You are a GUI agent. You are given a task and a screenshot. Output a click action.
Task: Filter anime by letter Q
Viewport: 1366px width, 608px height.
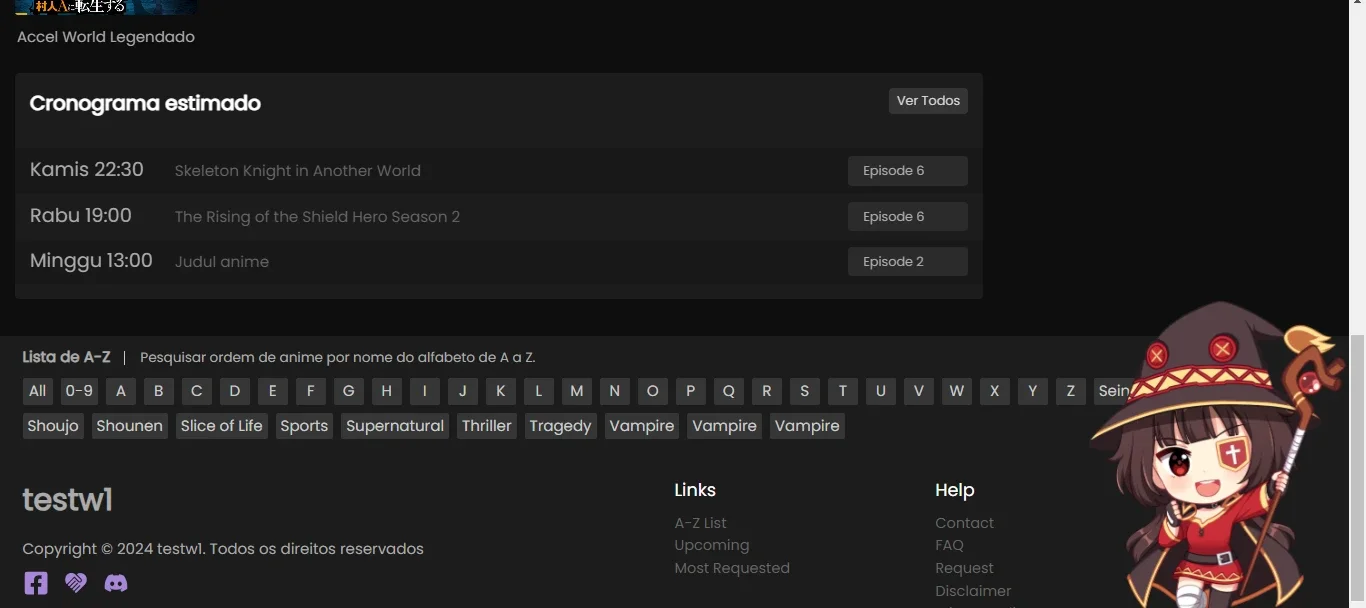tap(728, 391)
